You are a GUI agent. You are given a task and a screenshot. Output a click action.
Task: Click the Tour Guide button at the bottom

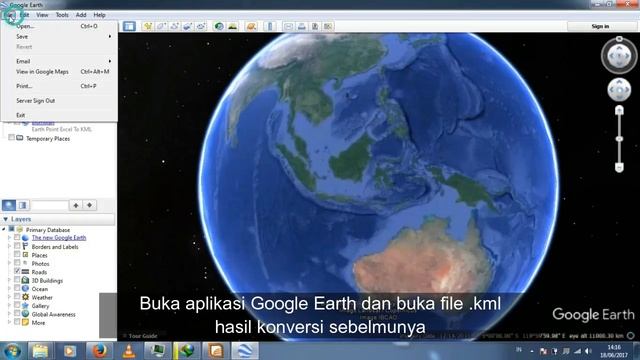(x=140, y=336)
